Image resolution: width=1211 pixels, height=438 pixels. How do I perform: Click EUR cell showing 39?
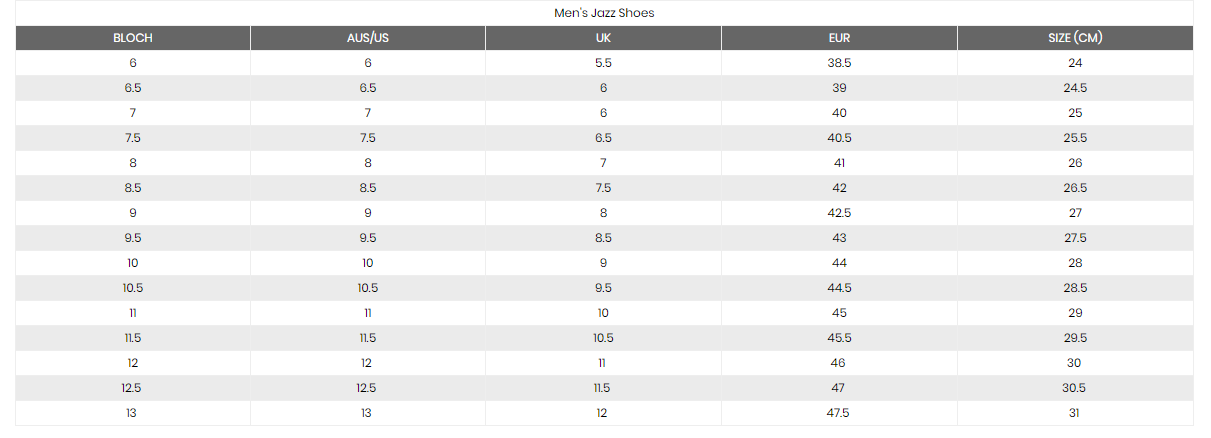tap(839, 88)
